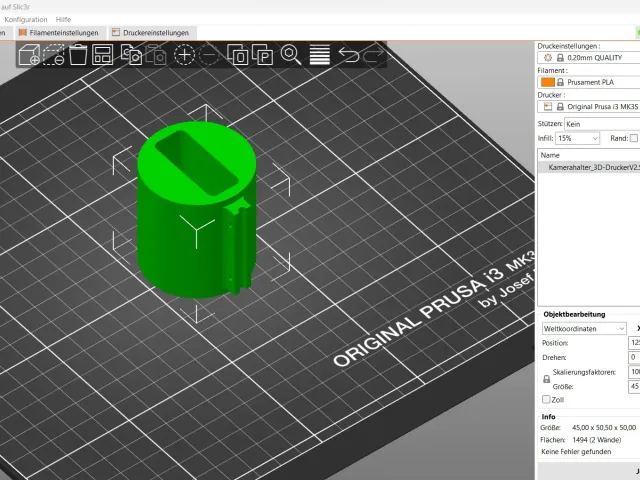Click the print settings gear icon
Viewport: 640px width, 480px height.
pos(548,58)
